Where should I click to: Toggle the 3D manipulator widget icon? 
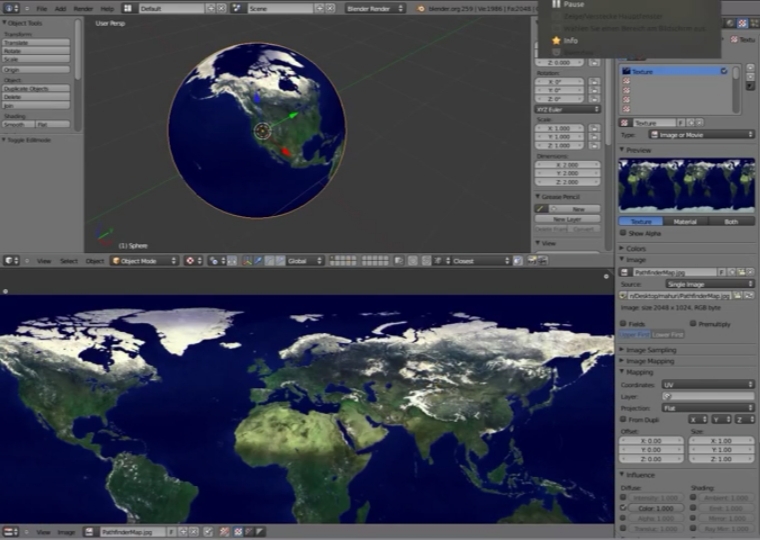pyautogui.click(x=247, y=261)
